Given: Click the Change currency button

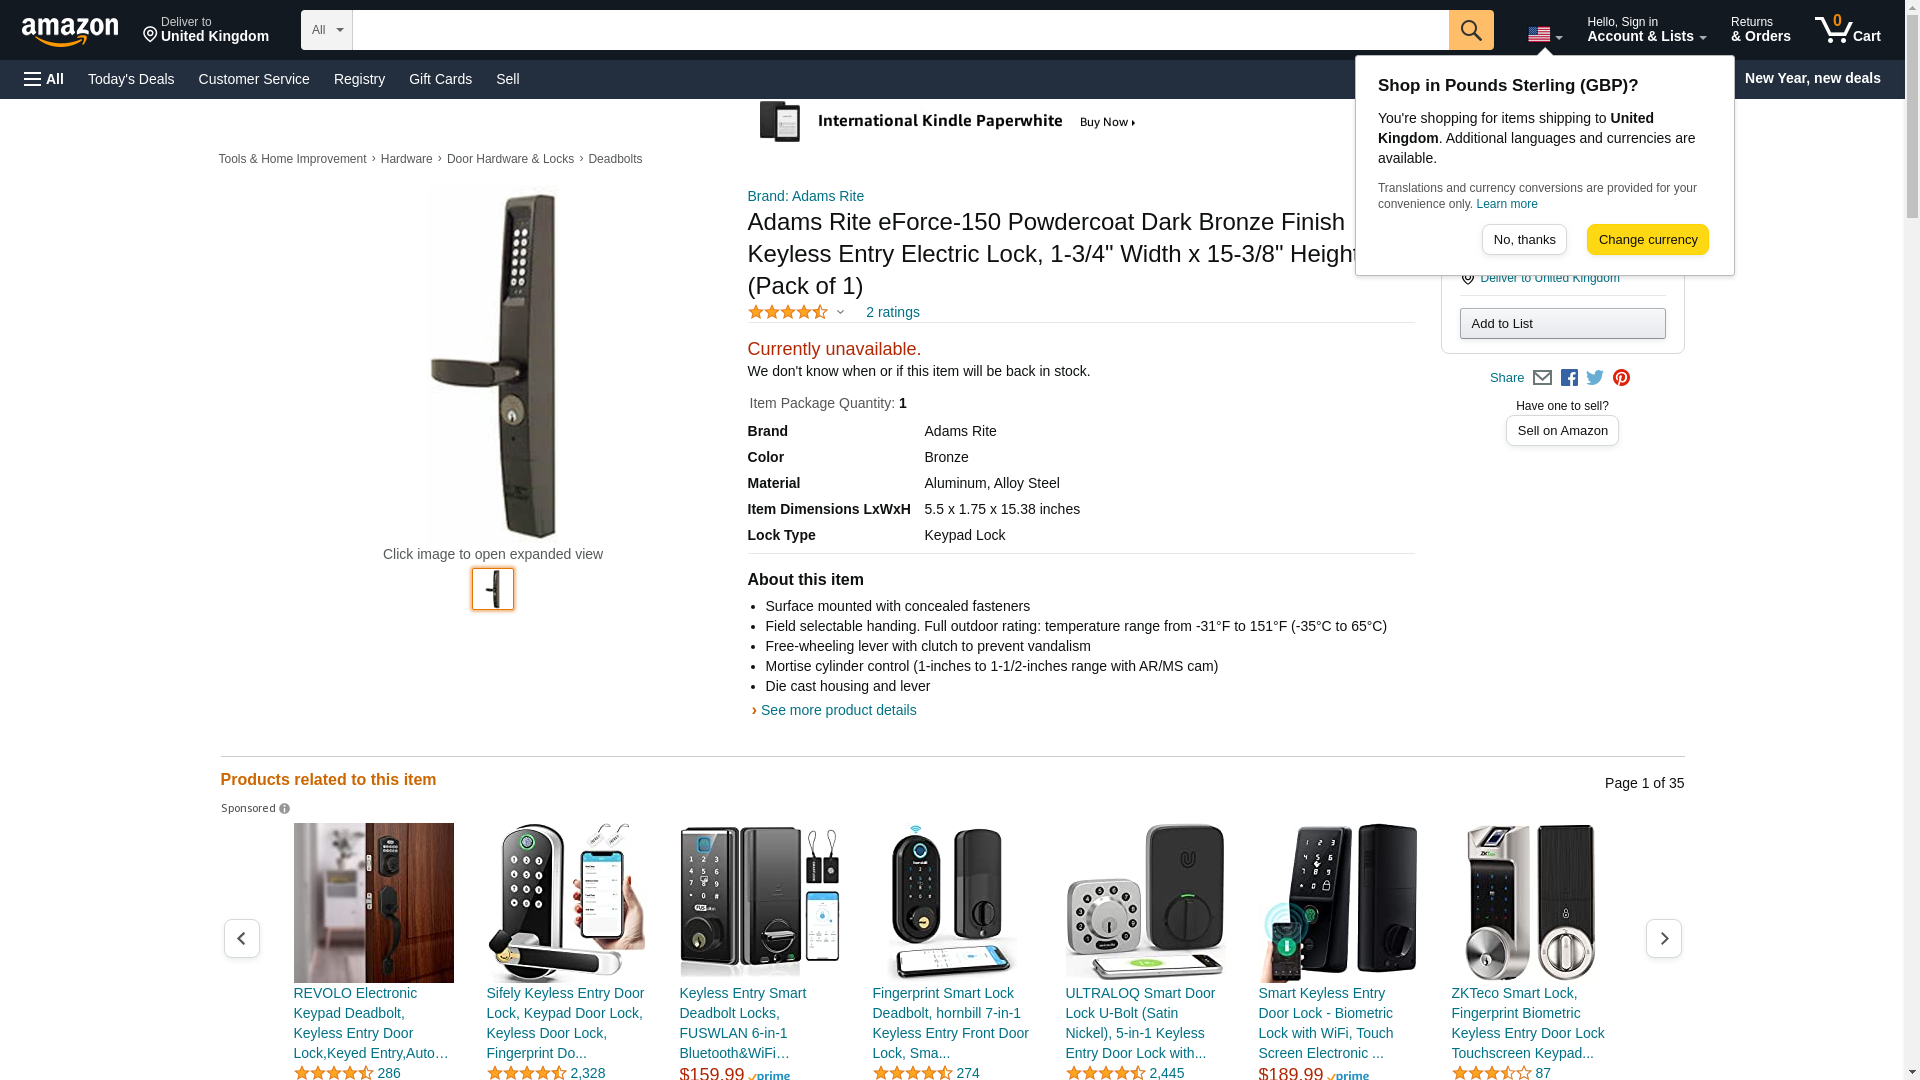Looking at the screenshot, I should (x=1647, y=239).
